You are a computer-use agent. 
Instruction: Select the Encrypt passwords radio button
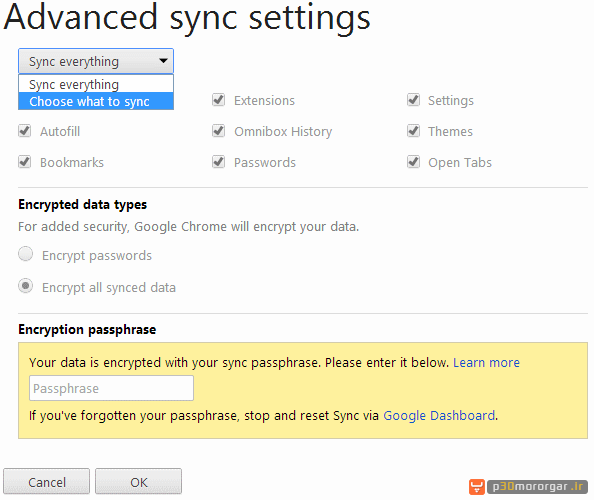tap(26, 254)
